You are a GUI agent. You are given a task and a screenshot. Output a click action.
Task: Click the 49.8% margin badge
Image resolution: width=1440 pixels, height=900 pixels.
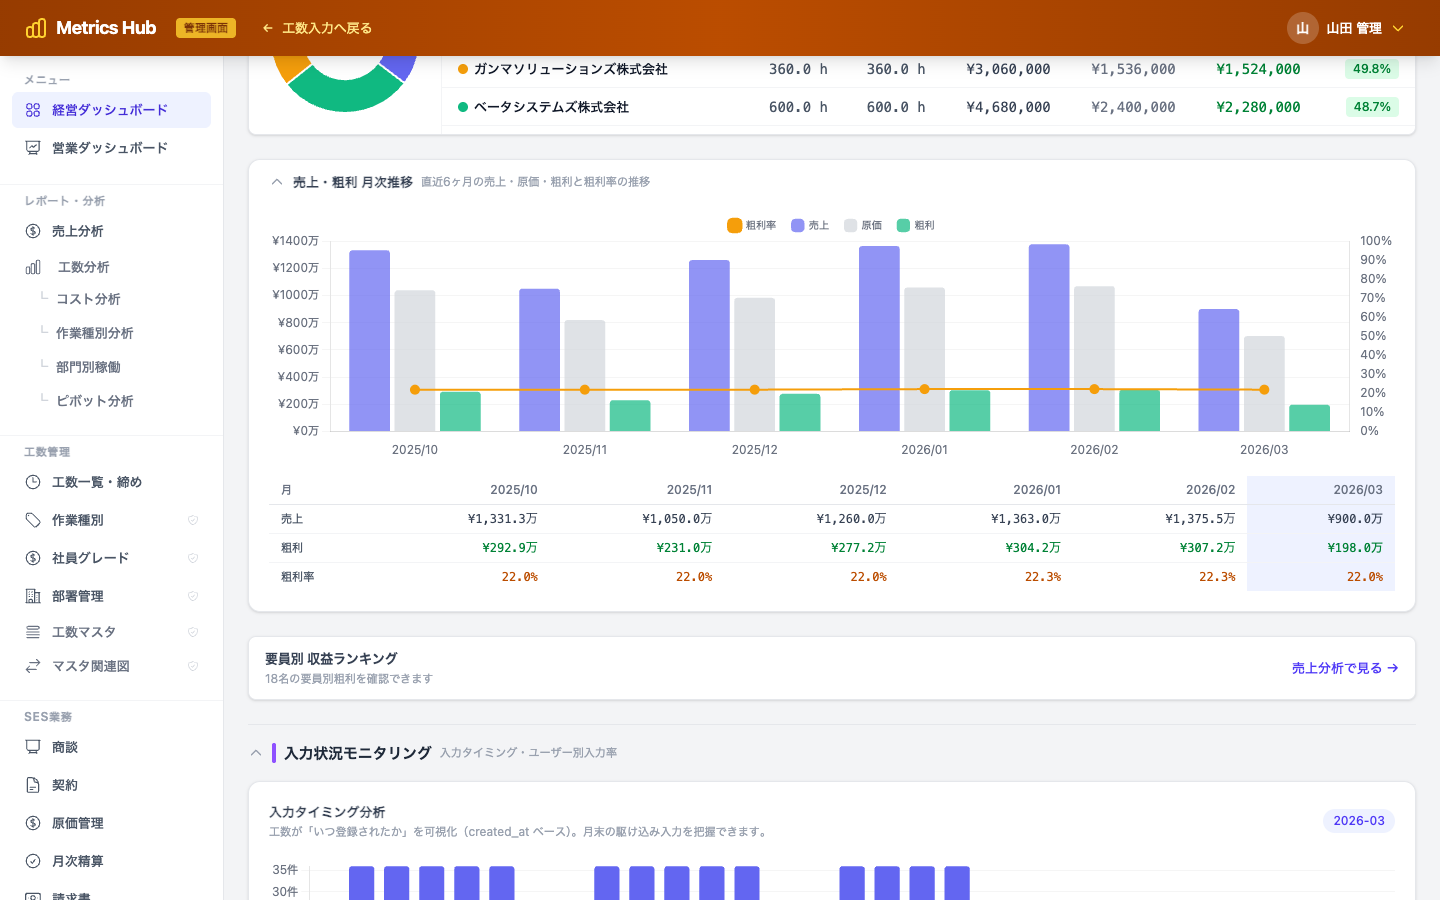(x=1372, y=69)
